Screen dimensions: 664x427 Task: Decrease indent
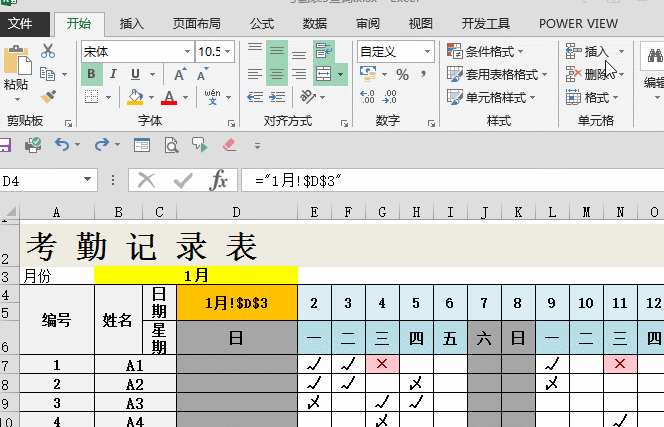(255, 97)
